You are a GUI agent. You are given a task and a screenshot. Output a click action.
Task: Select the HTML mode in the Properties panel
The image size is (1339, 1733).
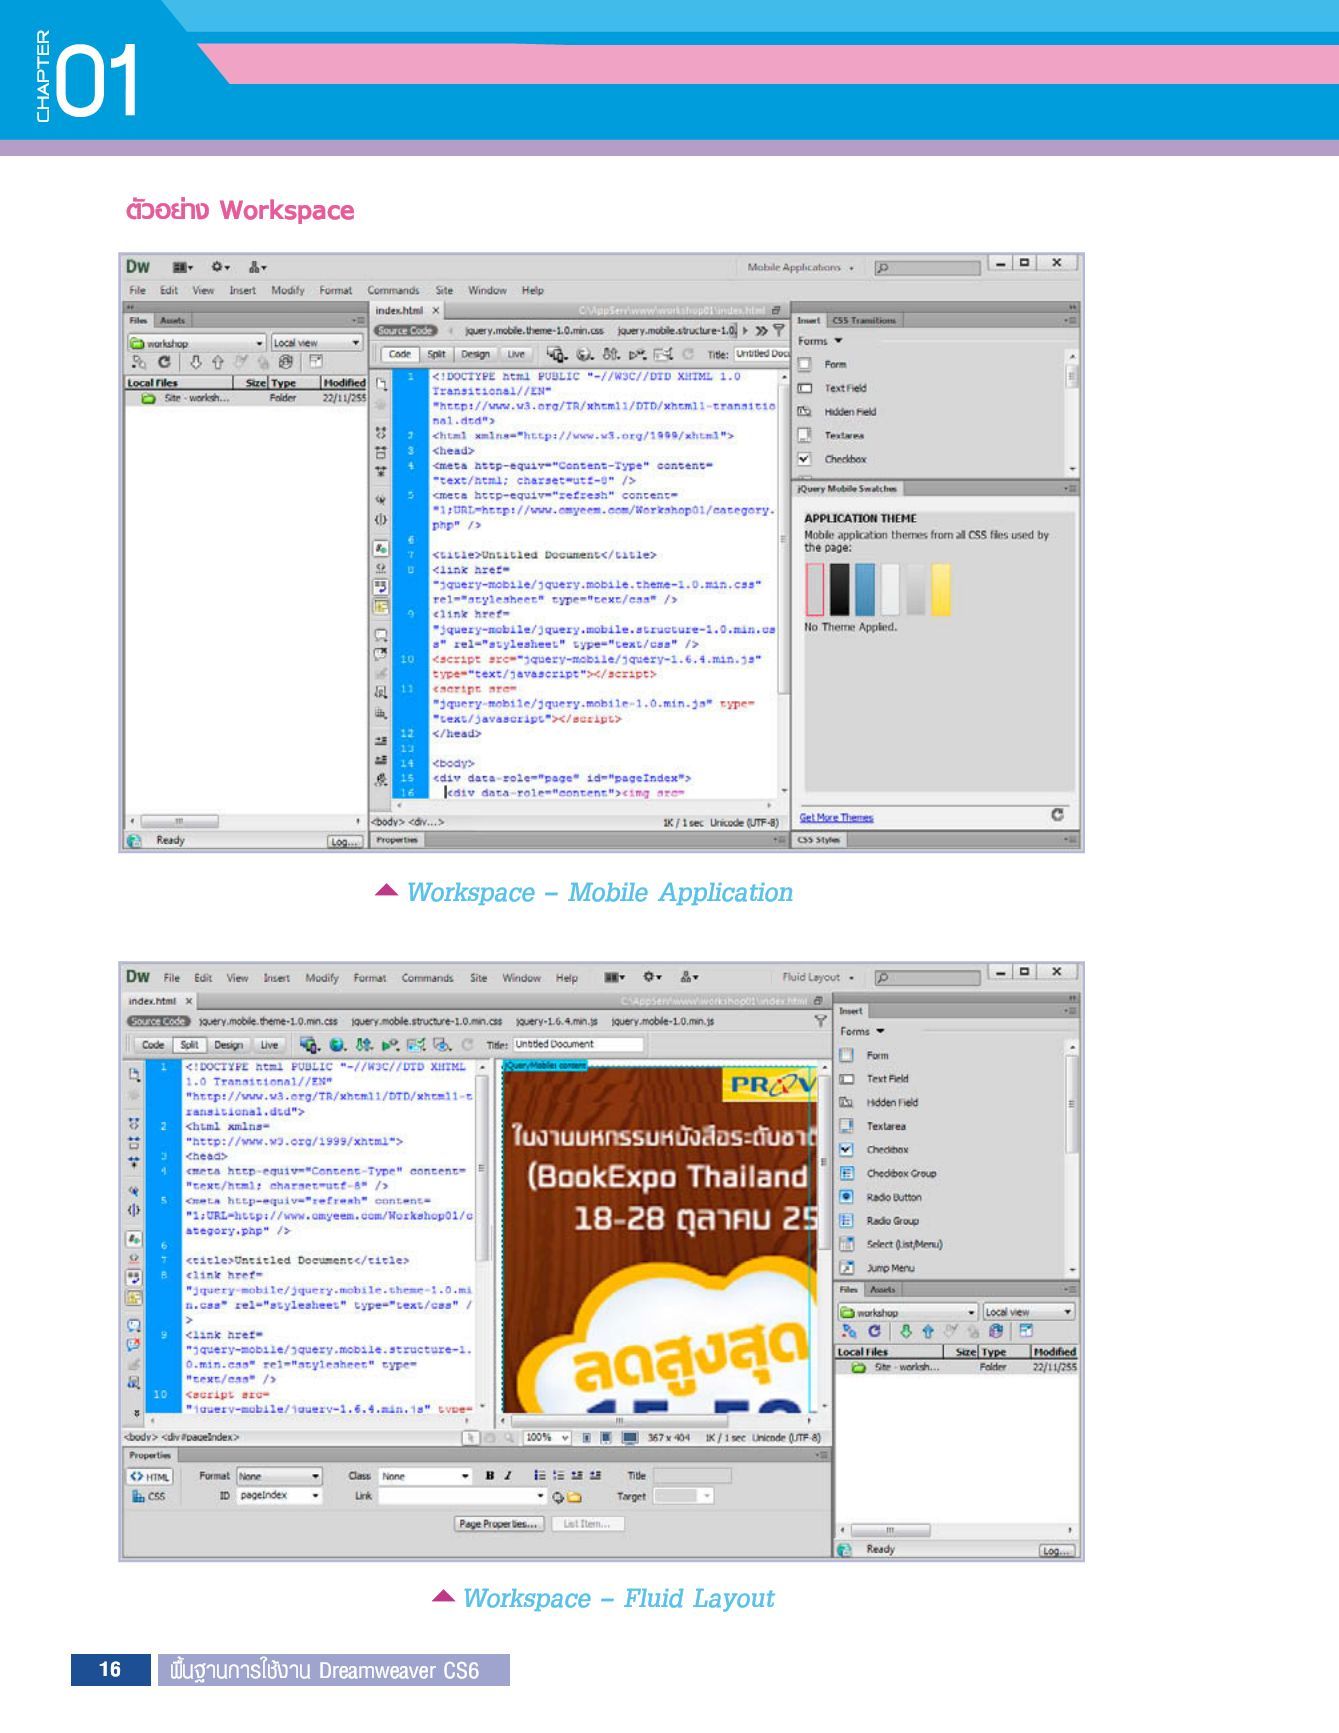tap(149, 1477)
